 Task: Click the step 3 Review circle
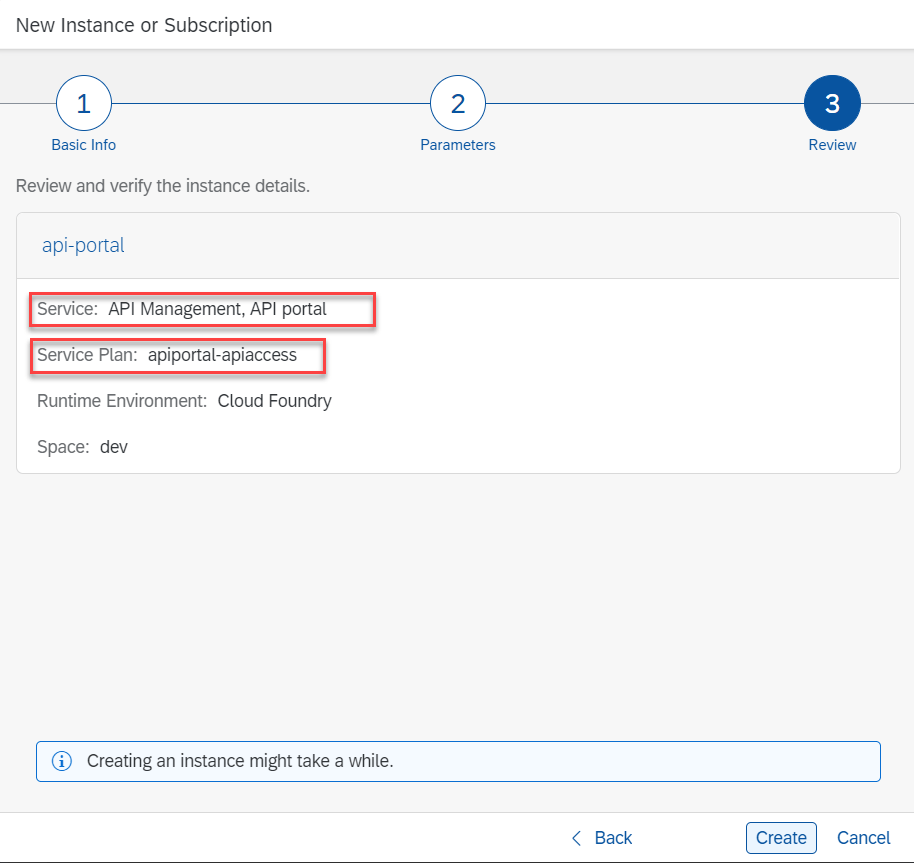pos(832,103)
